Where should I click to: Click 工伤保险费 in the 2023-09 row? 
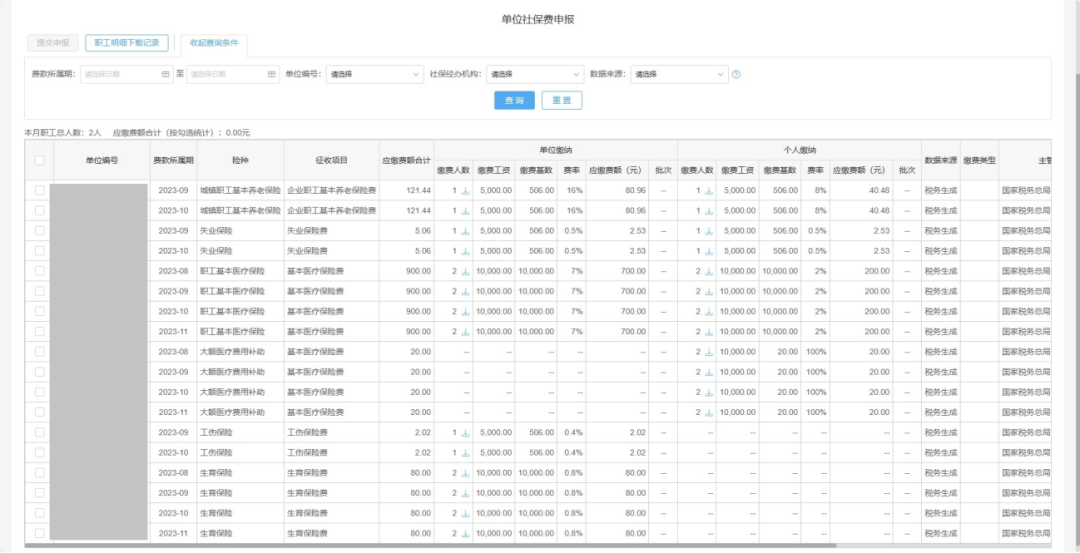tap(307, 432)
